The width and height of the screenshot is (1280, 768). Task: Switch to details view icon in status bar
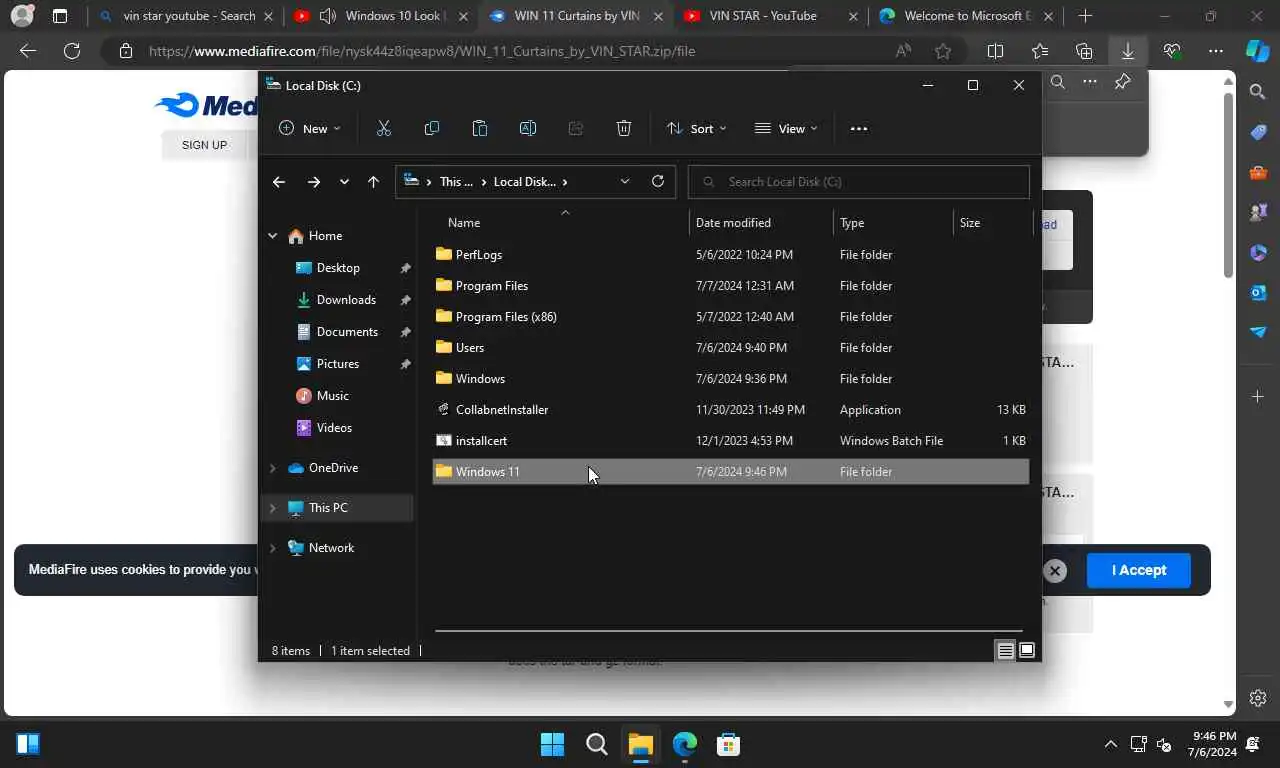tap(1006, 651)
